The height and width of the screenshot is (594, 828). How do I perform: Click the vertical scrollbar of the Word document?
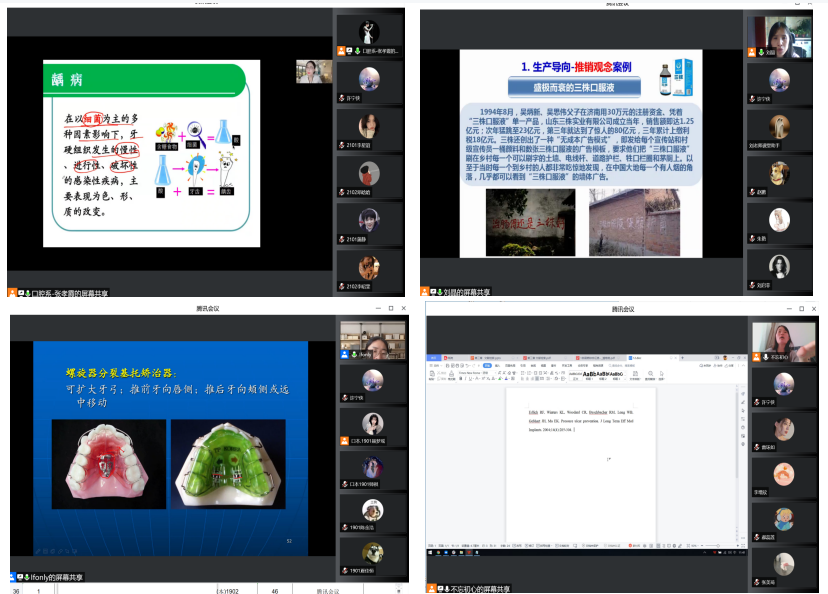pos(736,450)
